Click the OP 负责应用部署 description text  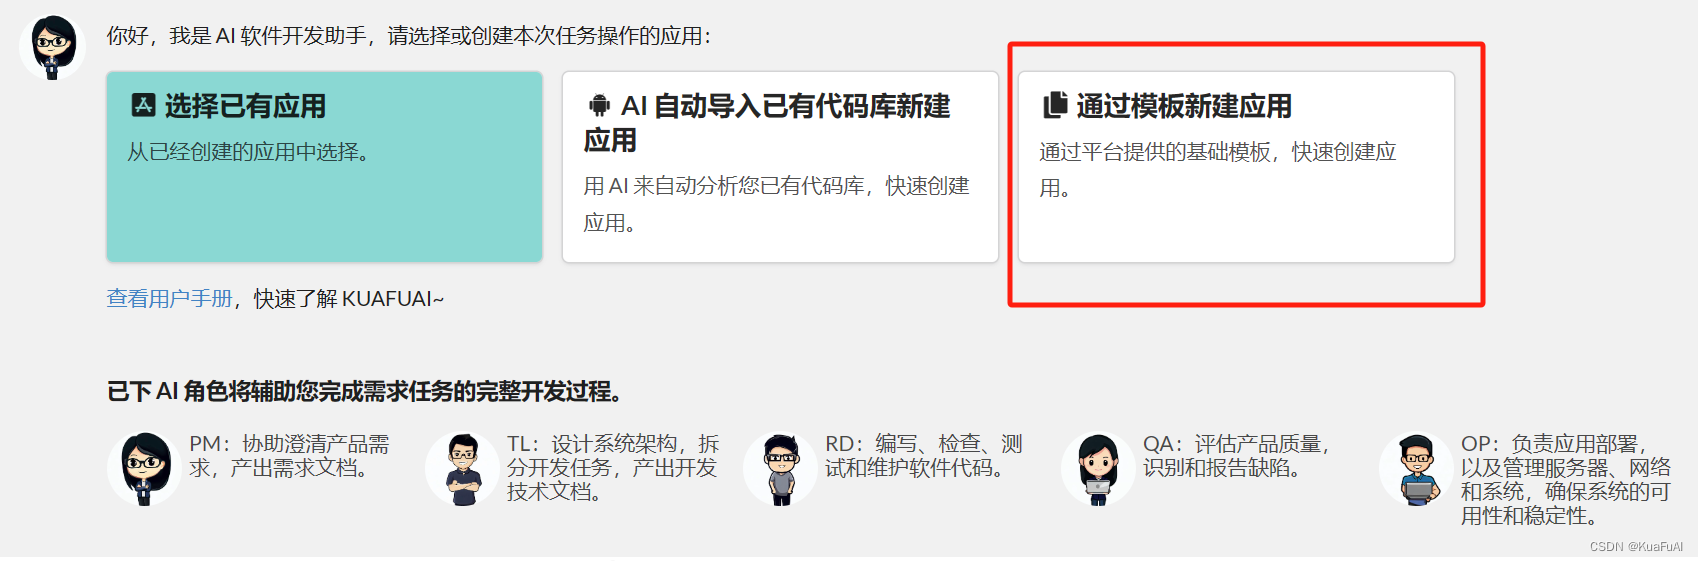click(1565, 480)
